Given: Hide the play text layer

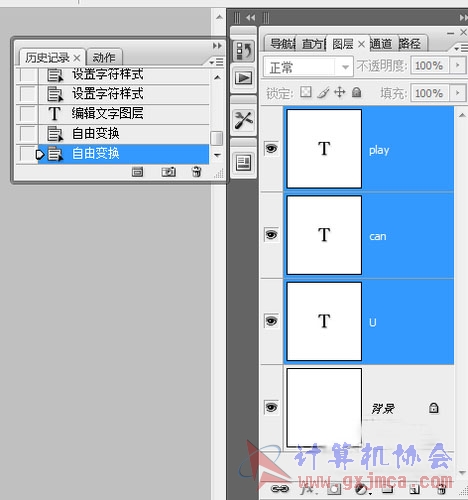Looking at the screenshot, I should coord(271,148).
